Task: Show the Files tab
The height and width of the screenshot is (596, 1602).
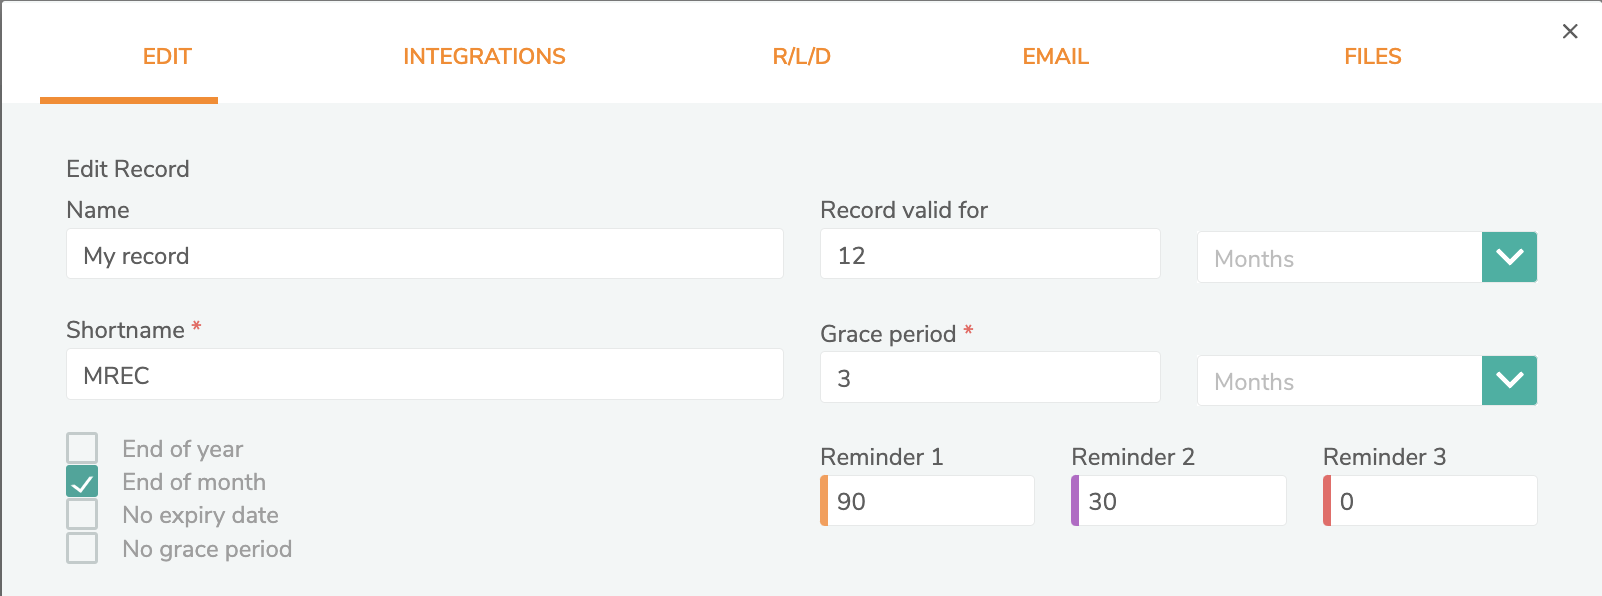Action: [1372, 57]
